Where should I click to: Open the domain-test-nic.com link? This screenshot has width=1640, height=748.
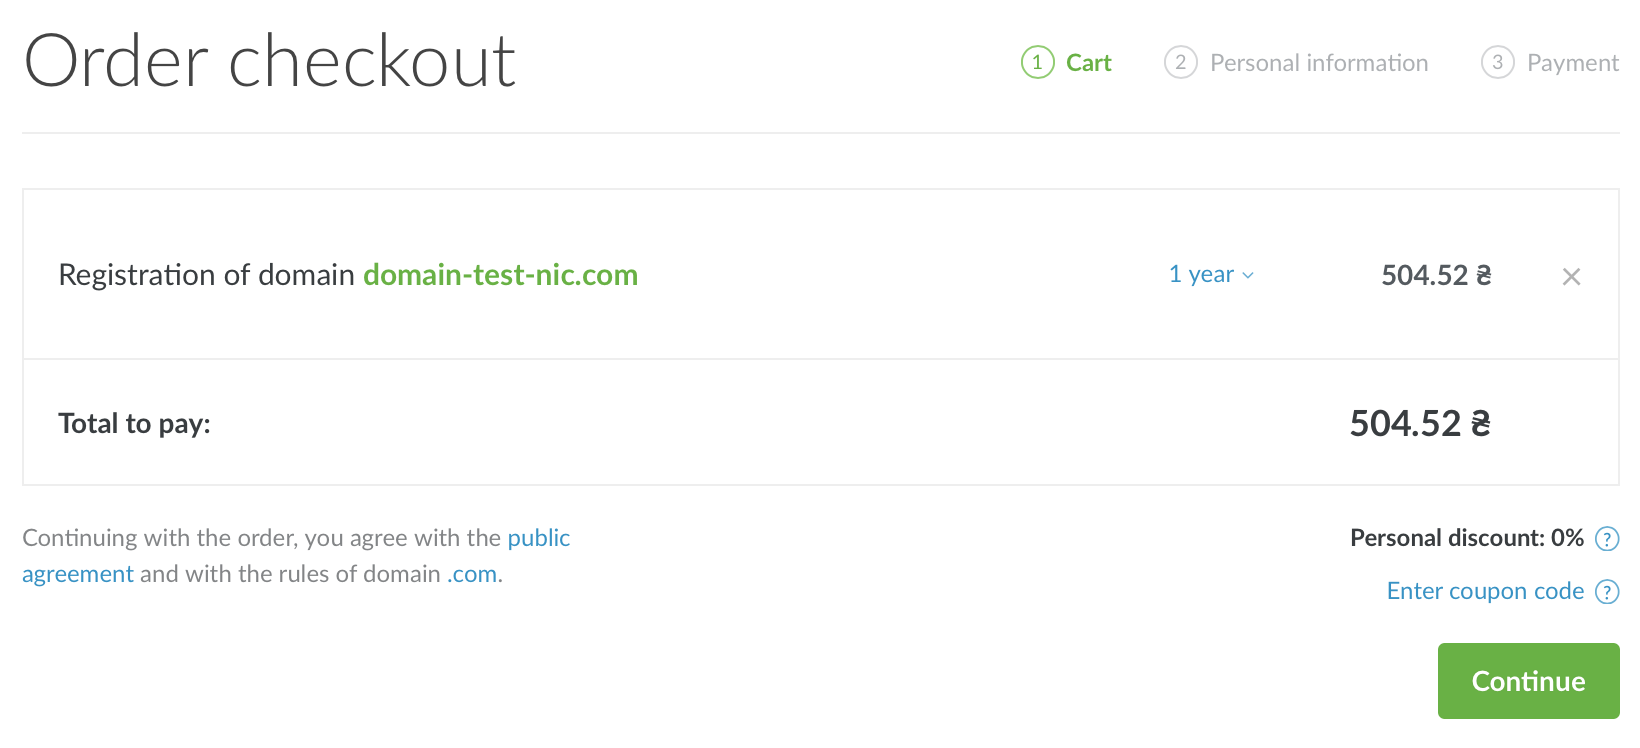point(500,275)
